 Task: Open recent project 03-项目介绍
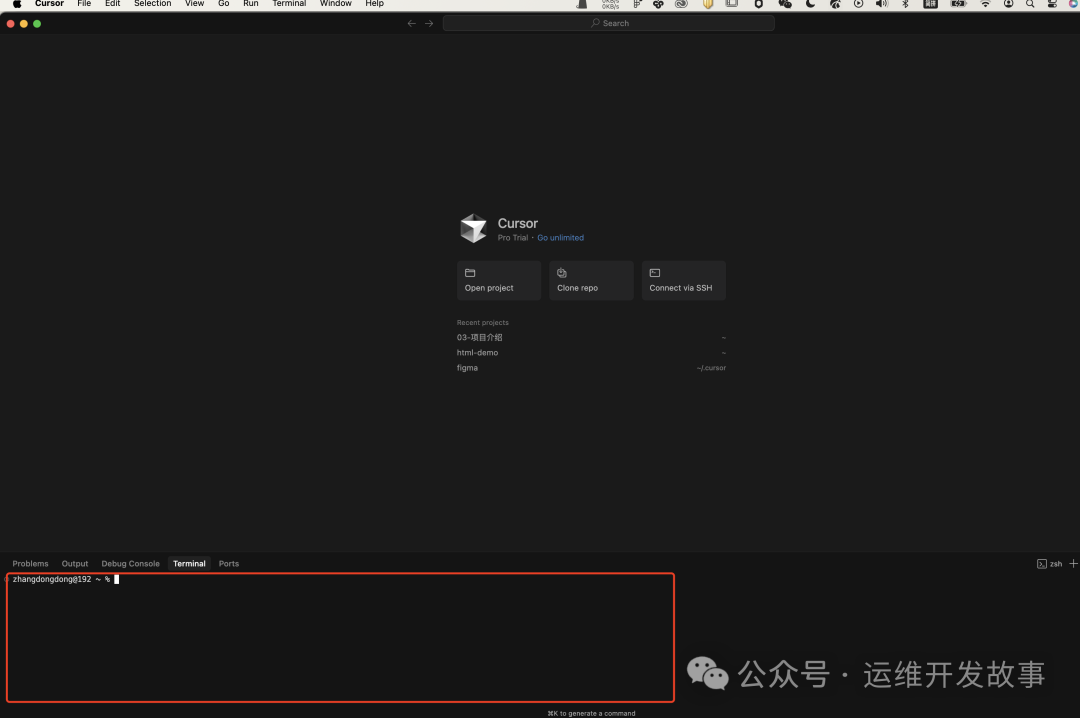coord(591,338)
